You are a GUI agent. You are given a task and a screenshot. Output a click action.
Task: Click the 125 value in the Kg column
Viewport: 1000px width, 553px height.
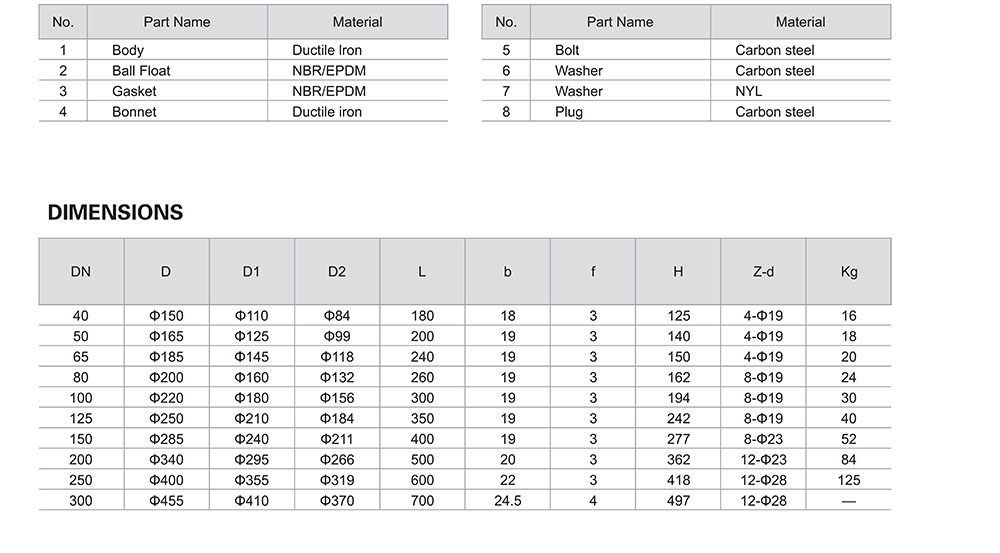click(x=849, y=480)
